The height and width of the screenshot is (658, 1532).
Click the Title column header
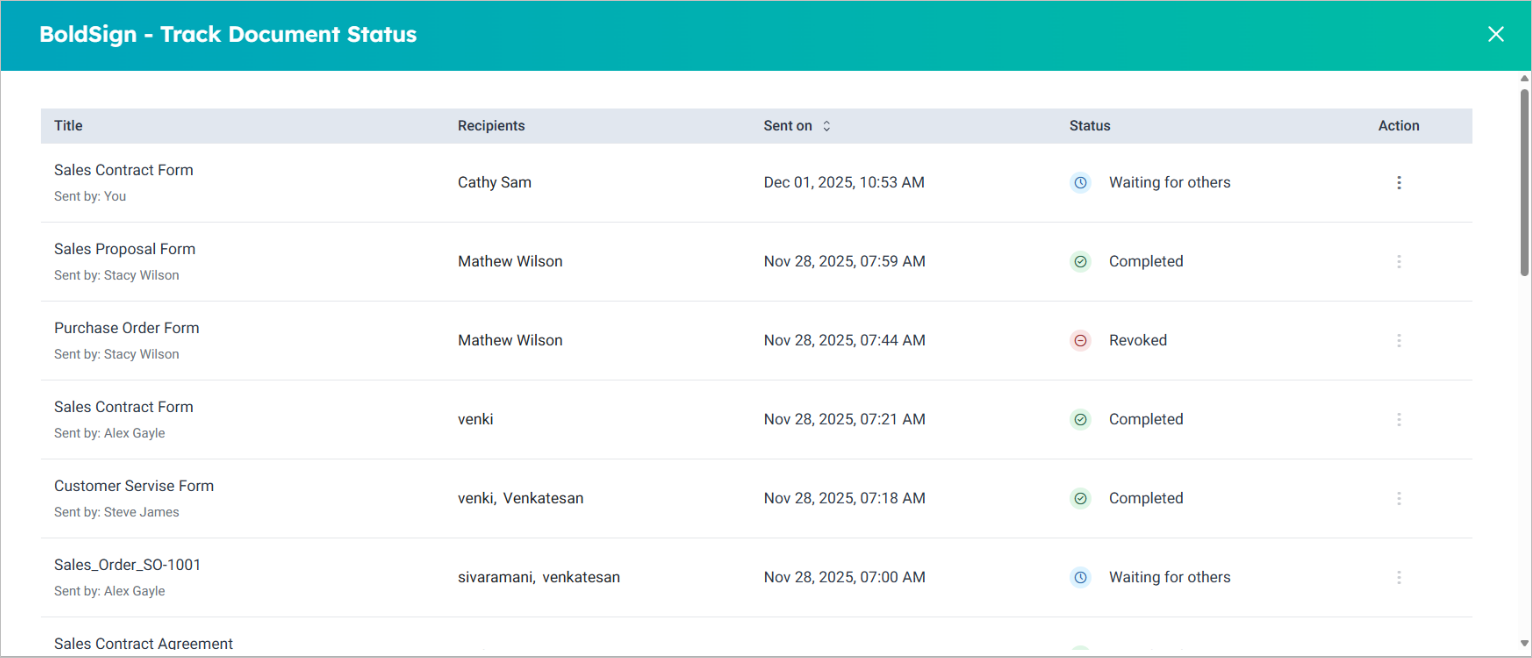(x=69, y=126)
